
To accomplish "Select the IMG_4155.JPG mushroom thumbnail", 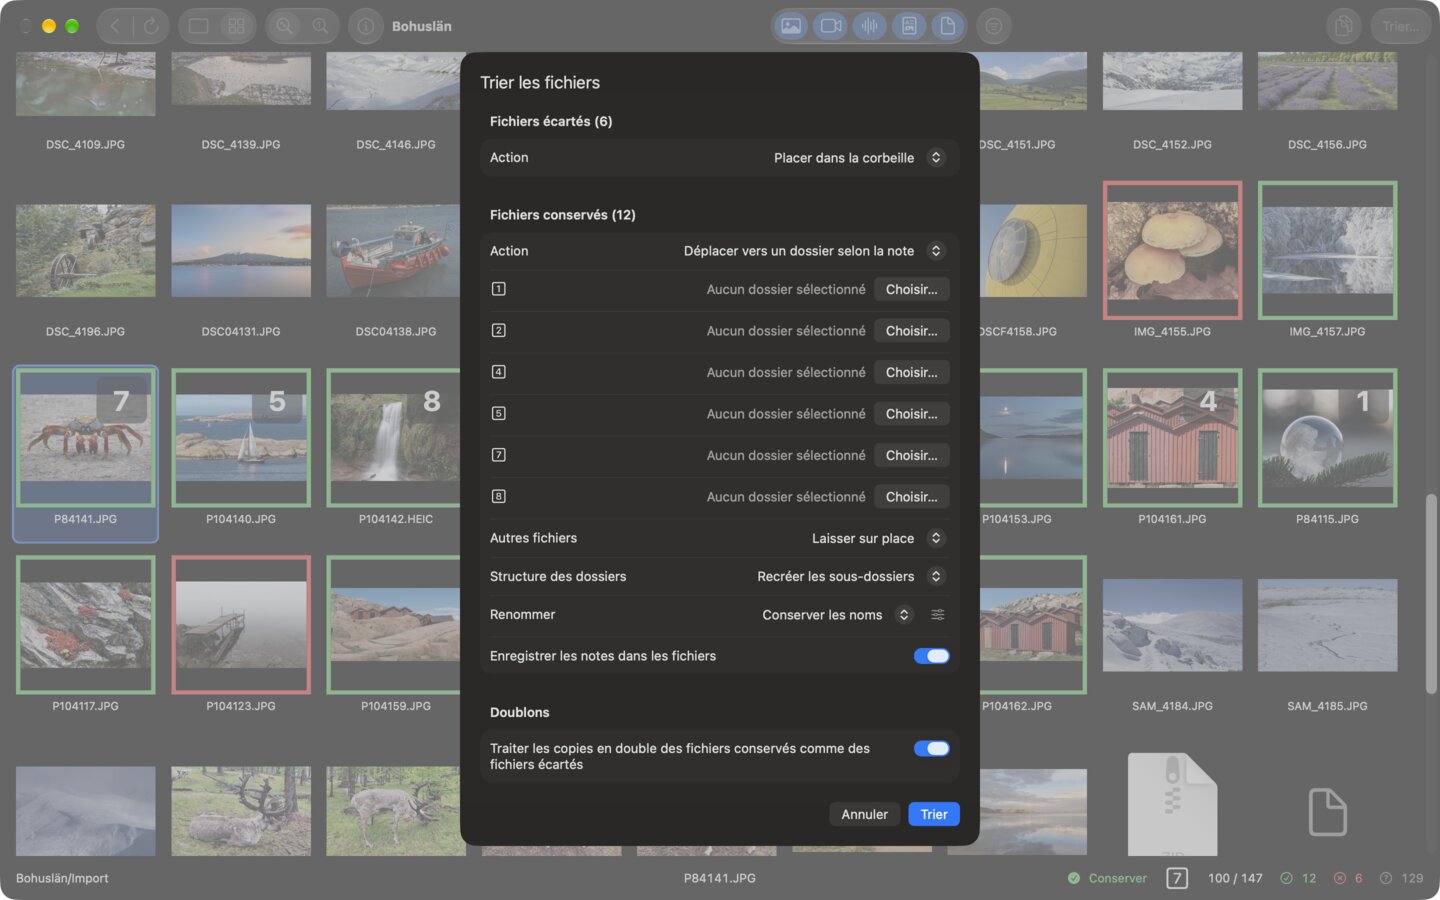I will tap(1173, 250).
